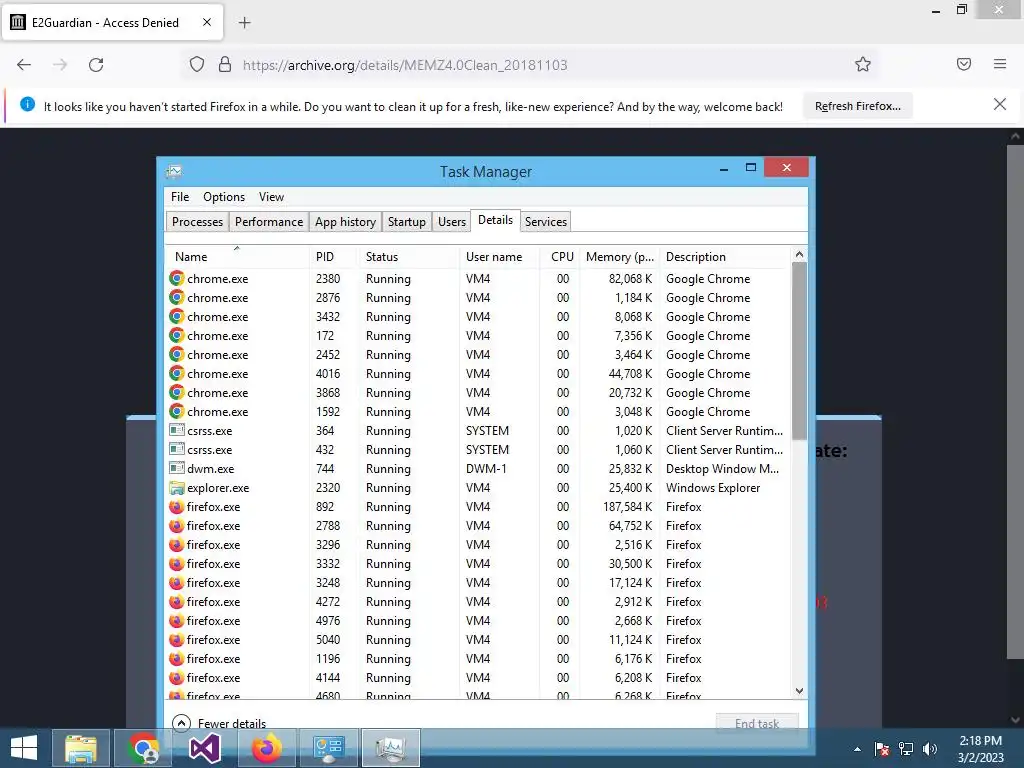Select chrome.exe icon with PID 2380
This screenshot has width=1024, height=768.
pyautogui.click(x=176, y=278)
